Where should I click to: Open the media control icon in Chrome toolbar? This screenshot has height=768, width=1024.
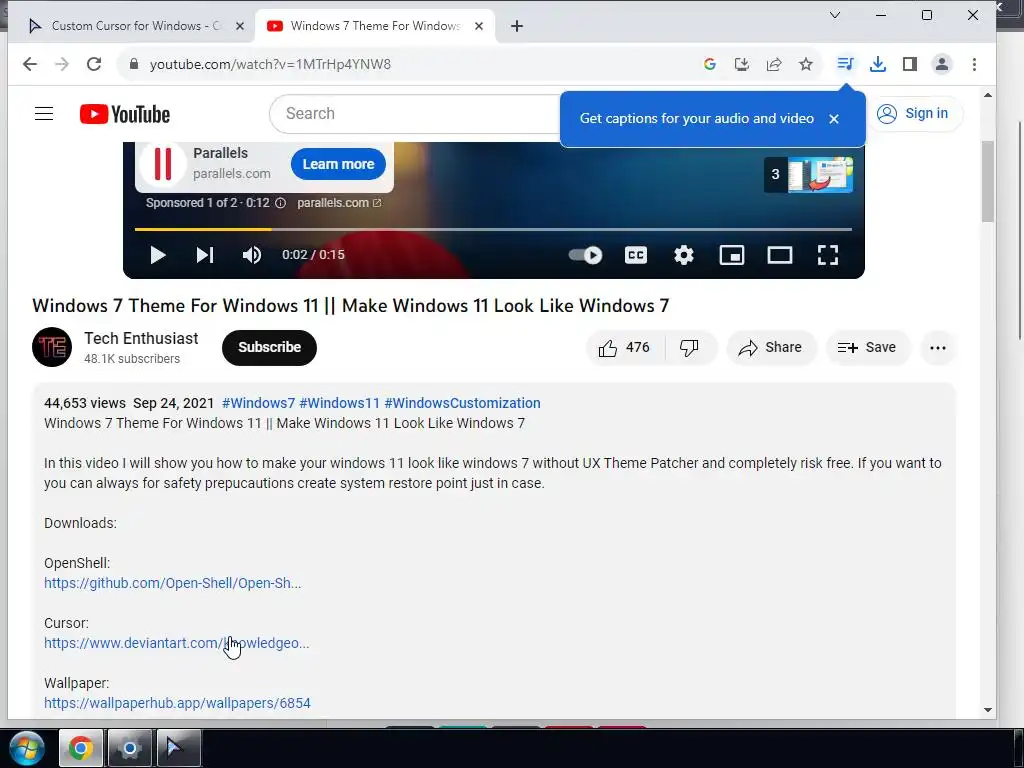coord(845,64)
